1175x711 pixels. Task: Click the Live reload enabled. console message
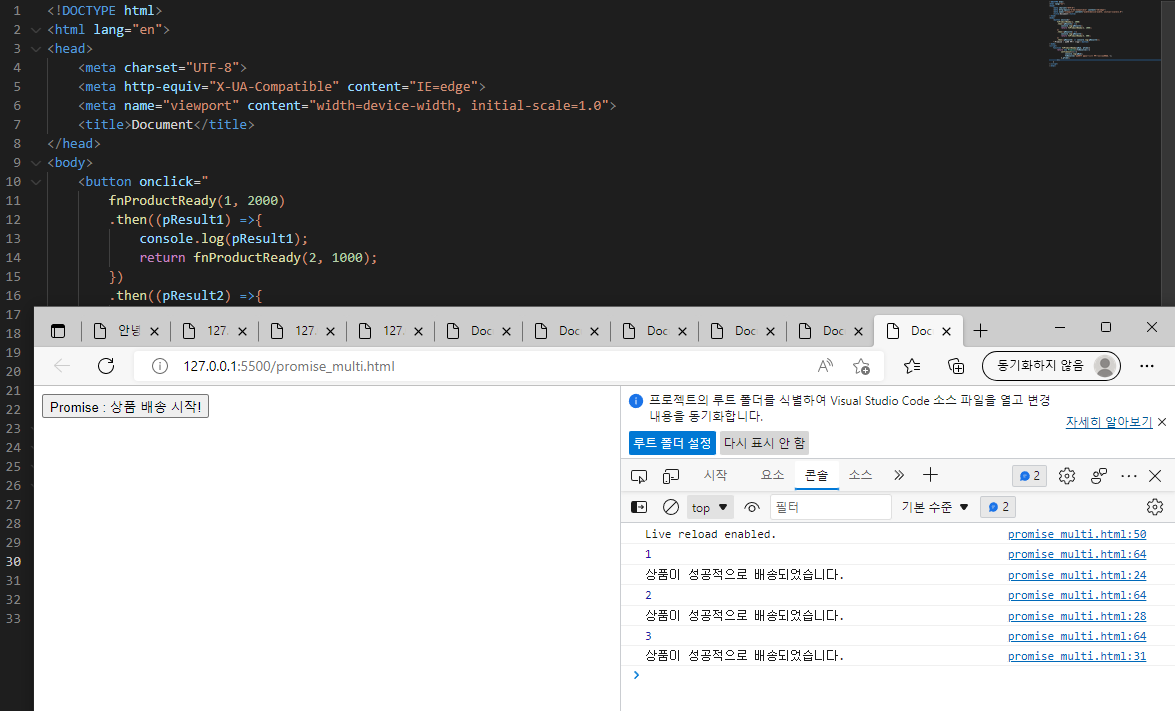tap(710, 534)
